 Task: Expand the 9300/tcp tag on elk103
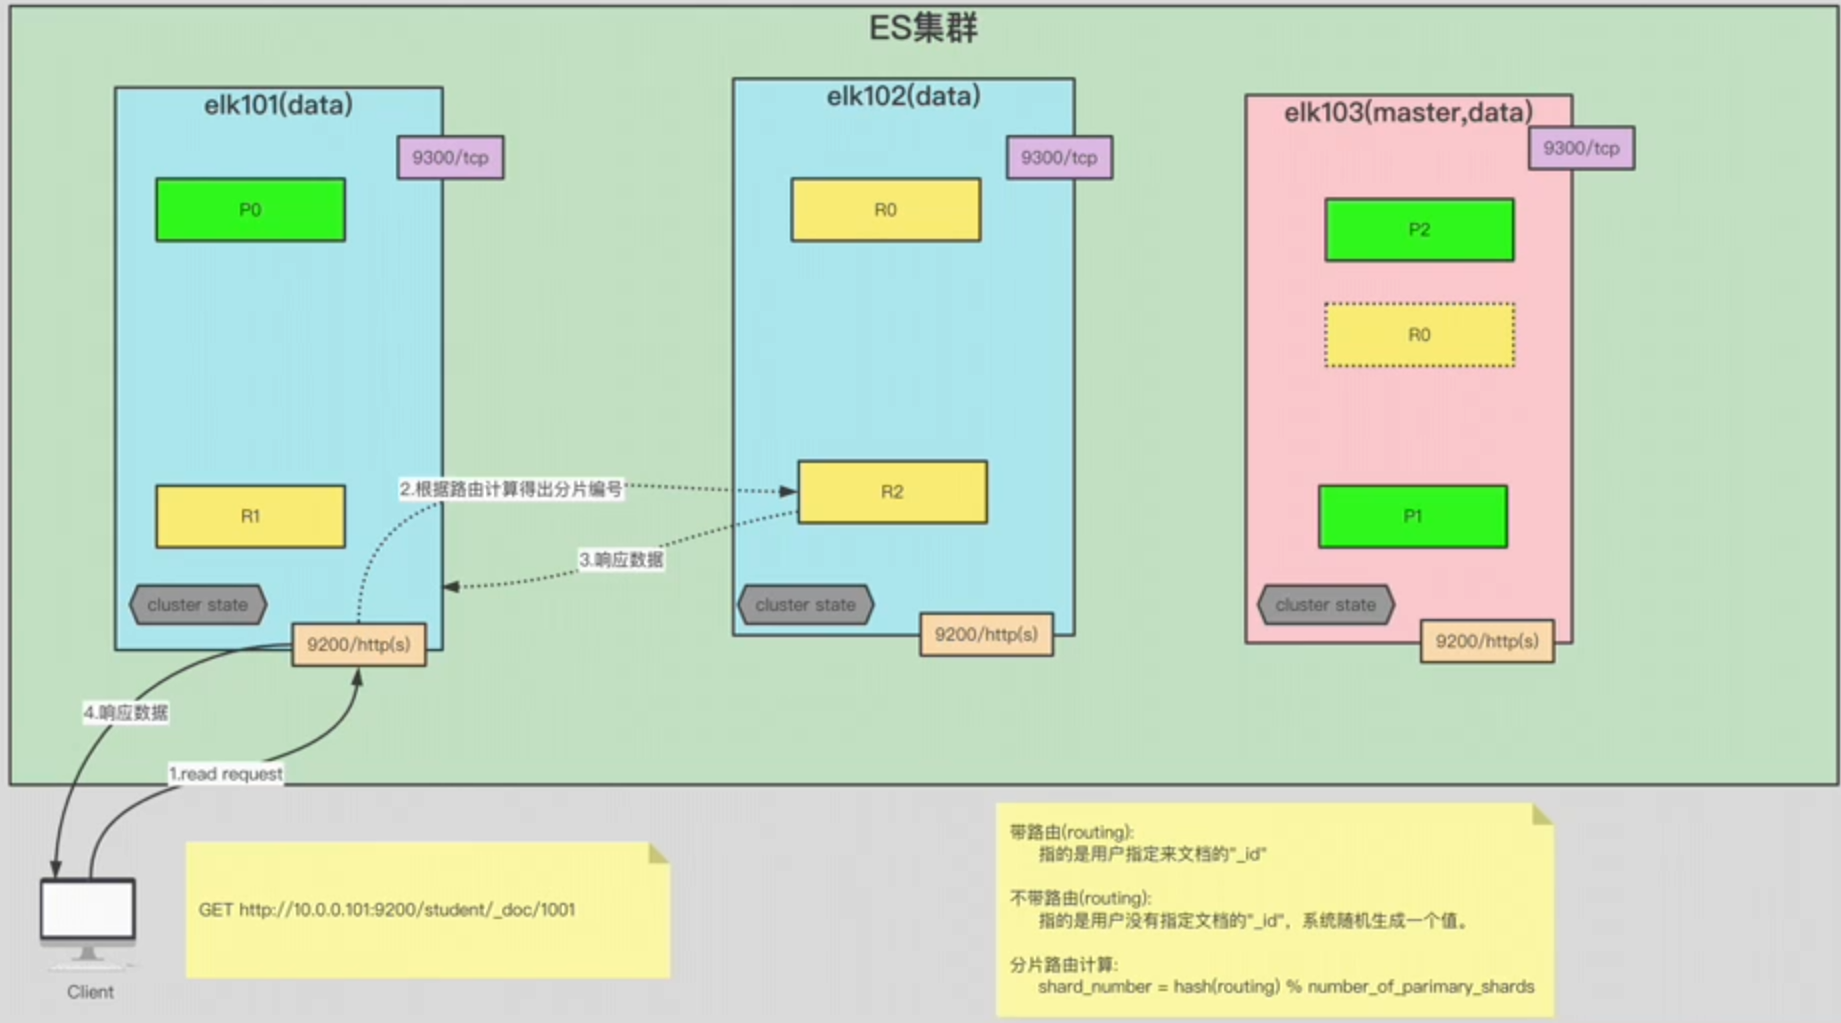[x=1581, y=147]
